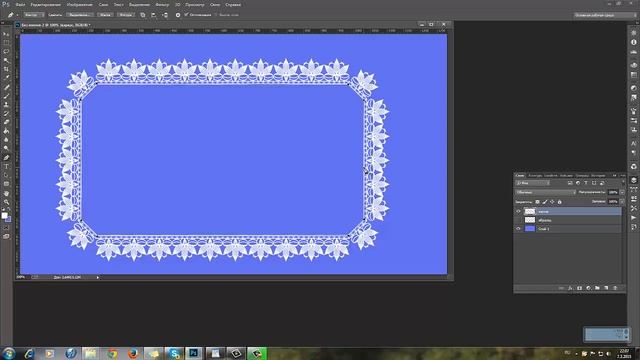Click the add layer mask icon
640x360 pixels.
coord(579,288)
